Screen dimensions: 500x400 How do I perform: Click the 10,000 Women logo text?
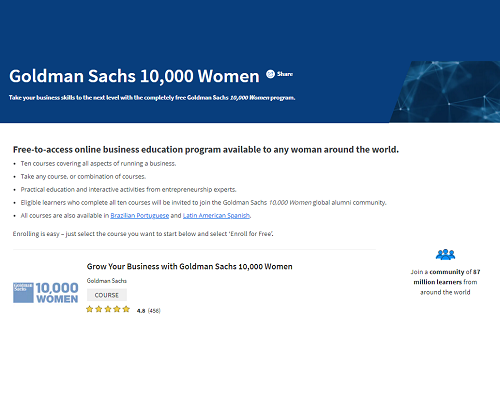pyautogui.click(x=57, y=293)
